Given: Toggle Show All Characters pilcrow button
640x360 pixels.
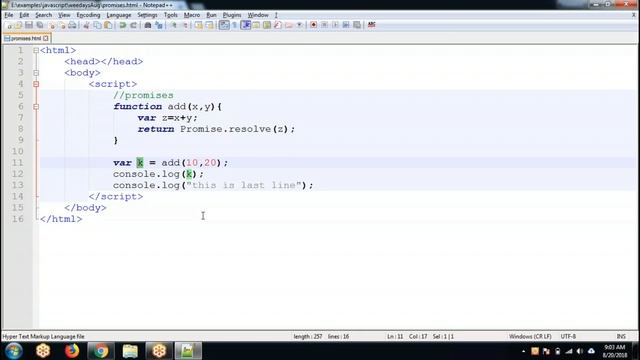Looking at the screenshot, I should point(235,25).
